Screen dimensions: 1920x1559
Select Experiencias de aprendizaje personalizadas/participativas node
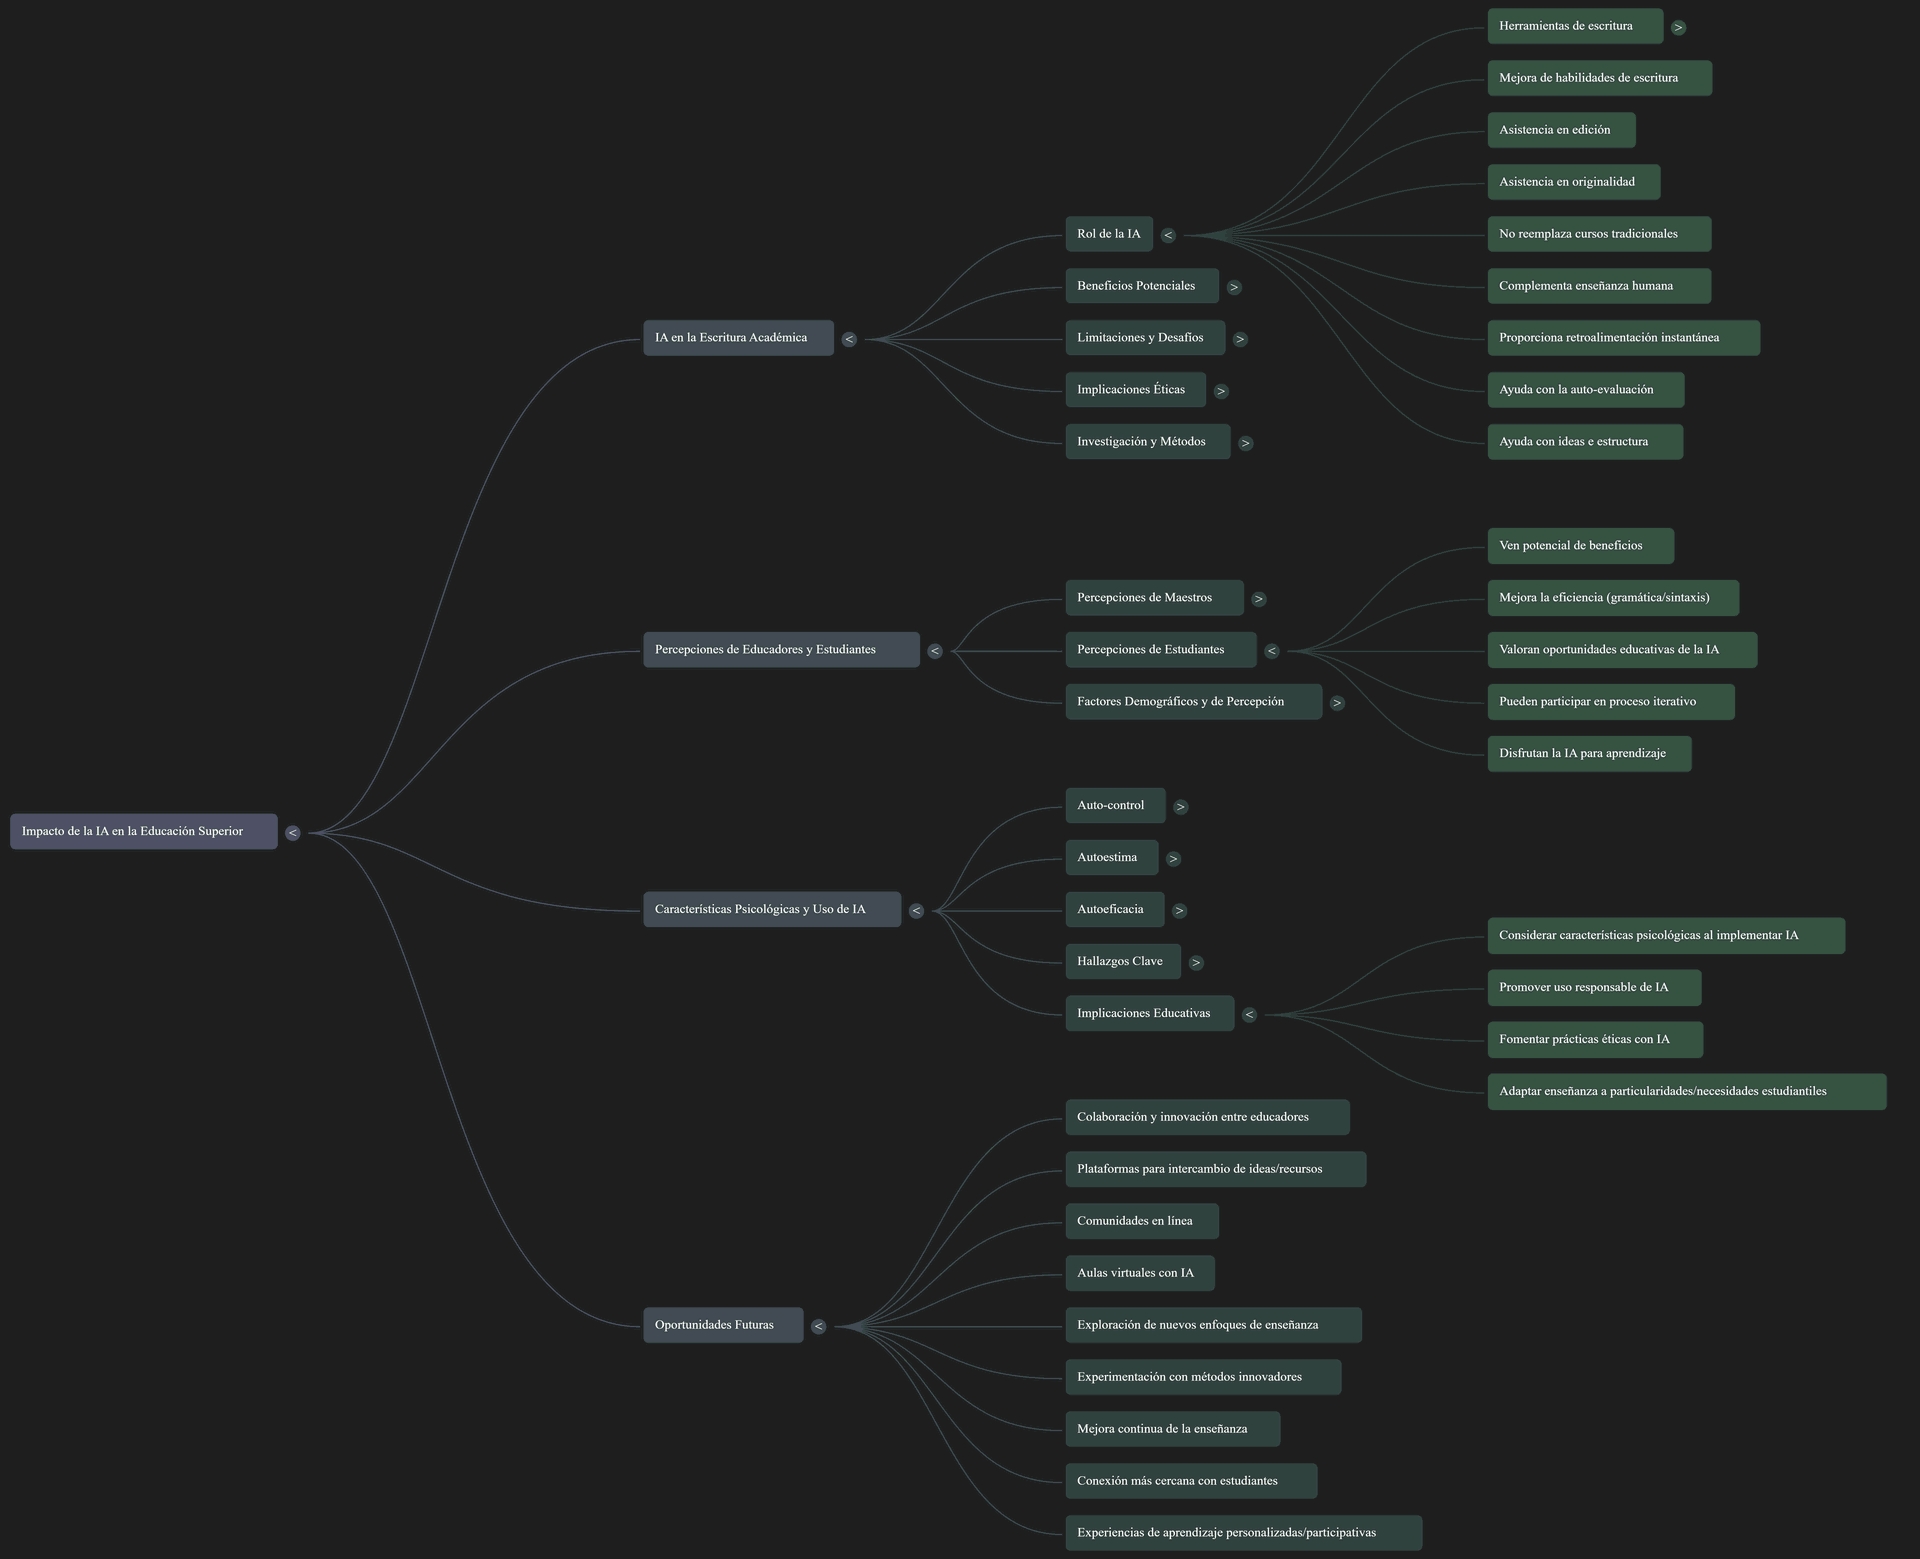[x=1244, y=1534]
